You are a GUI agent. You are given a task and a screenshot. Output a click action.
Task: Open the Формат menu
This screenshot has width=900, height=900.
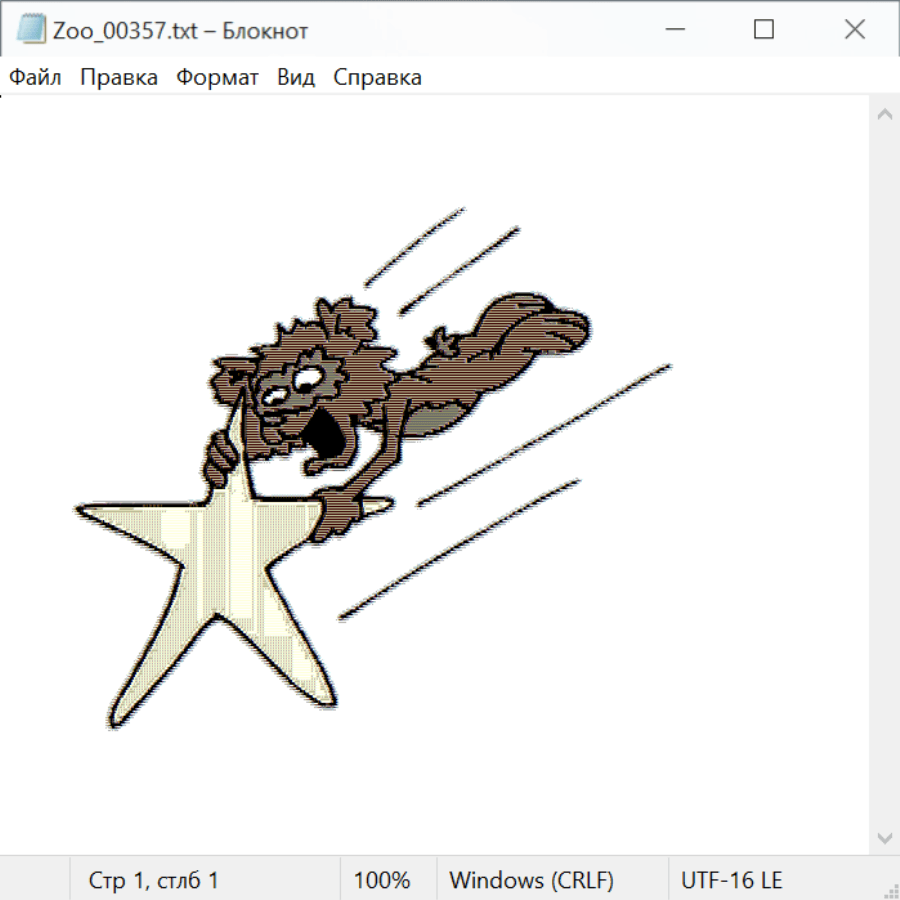(x=217, y=78)
